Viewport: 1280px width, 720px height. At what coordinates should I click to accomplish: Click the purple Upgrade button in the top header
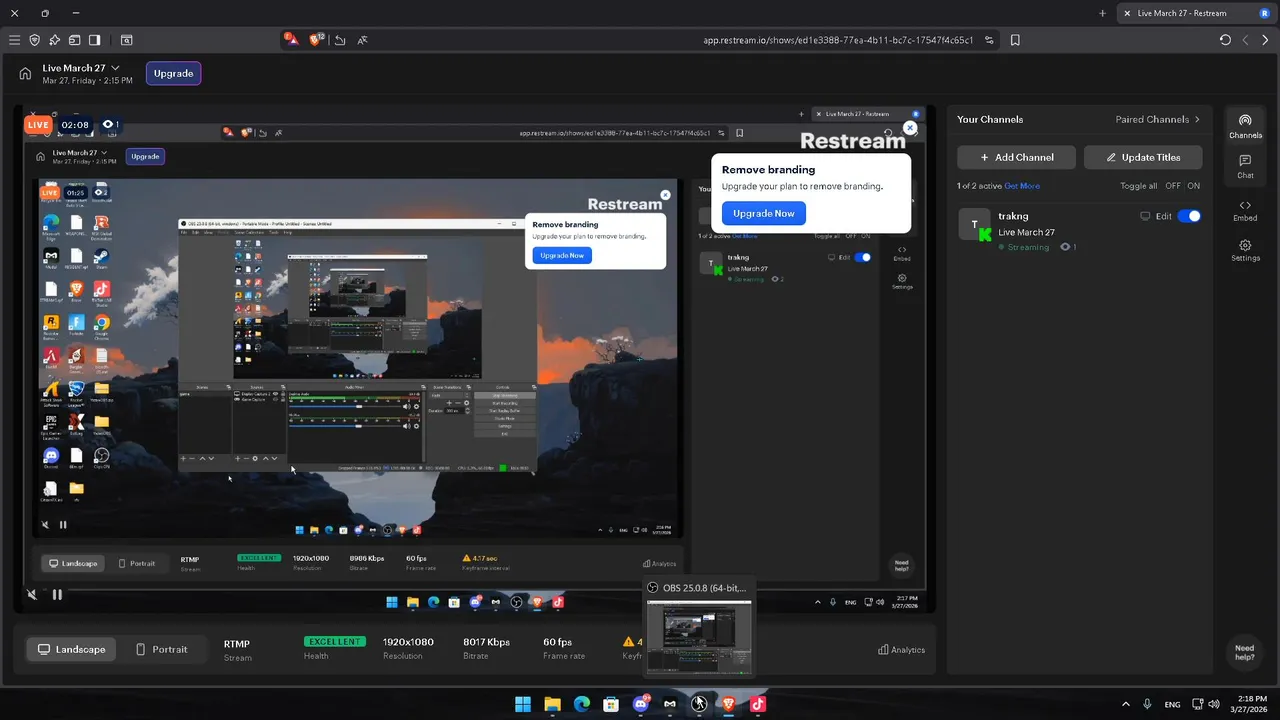pyautogui.click(x=173, y=73)
